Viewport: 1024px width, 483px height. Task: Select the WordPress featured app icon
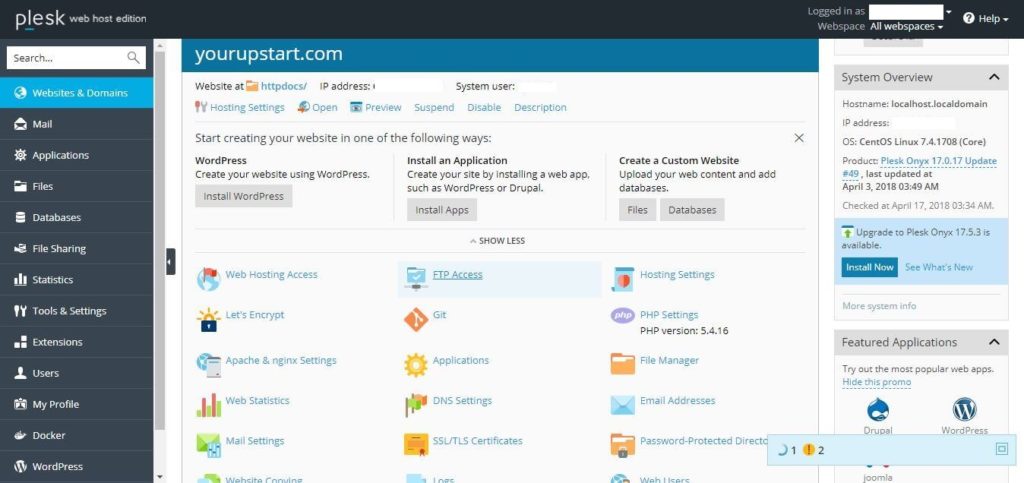click(964, 410)
